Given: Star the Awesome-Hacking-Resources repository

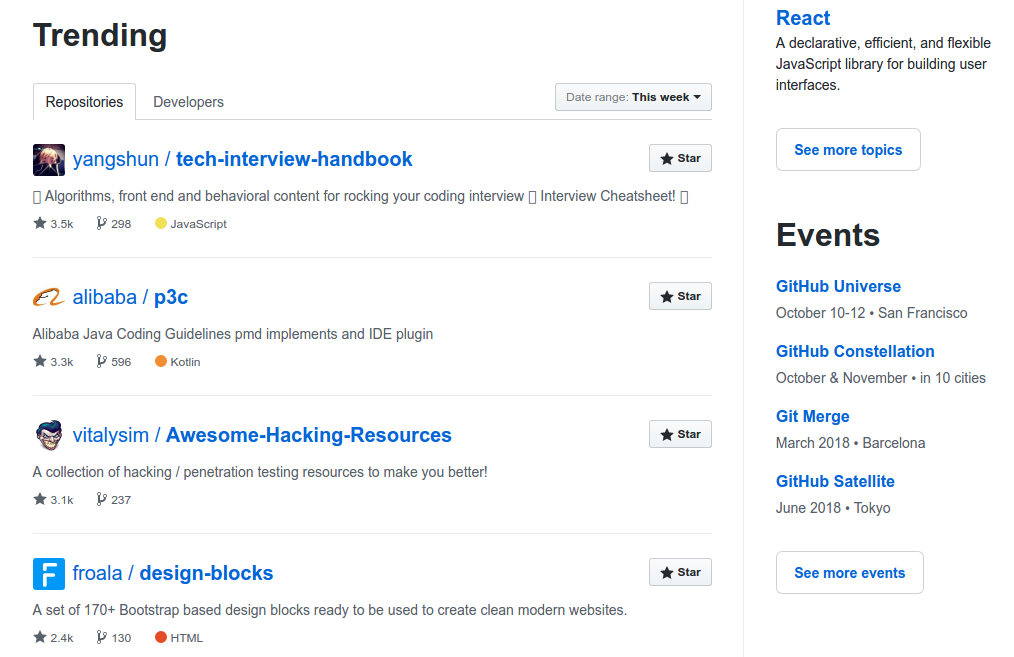Looking at the screenshot, I should (x=680, y=435).
